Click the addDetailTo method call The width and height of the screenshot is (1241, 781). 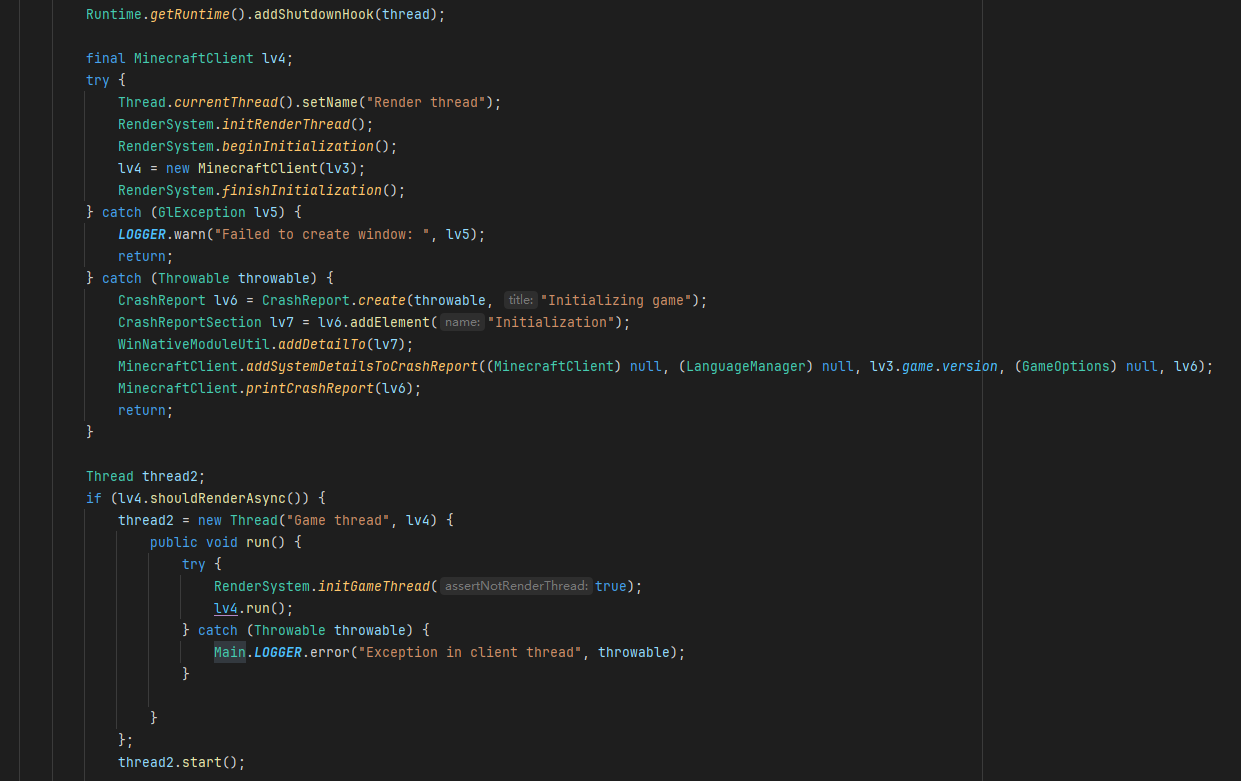coord(322,345)
